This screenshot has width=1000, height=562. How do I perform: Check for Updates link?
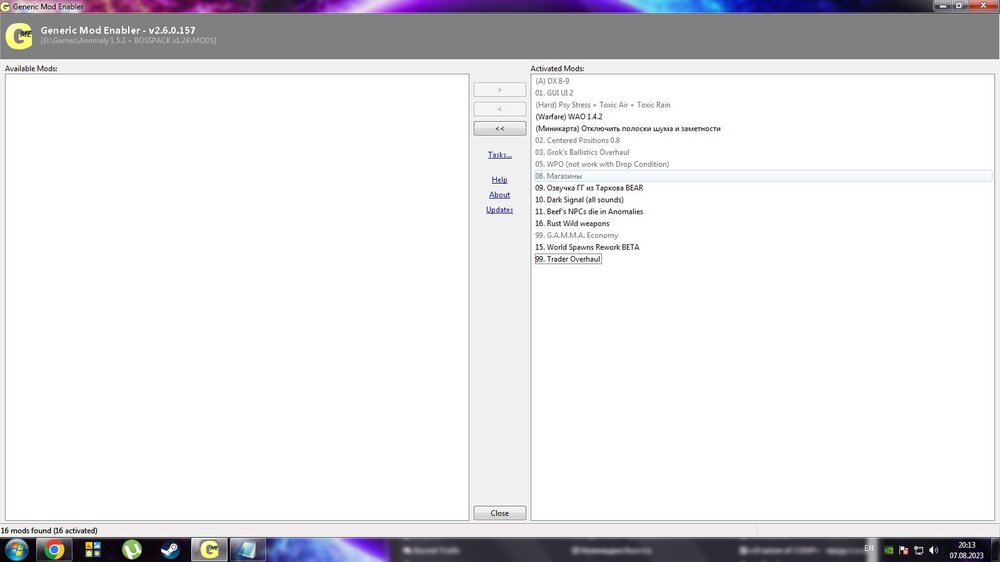point(499,210)
